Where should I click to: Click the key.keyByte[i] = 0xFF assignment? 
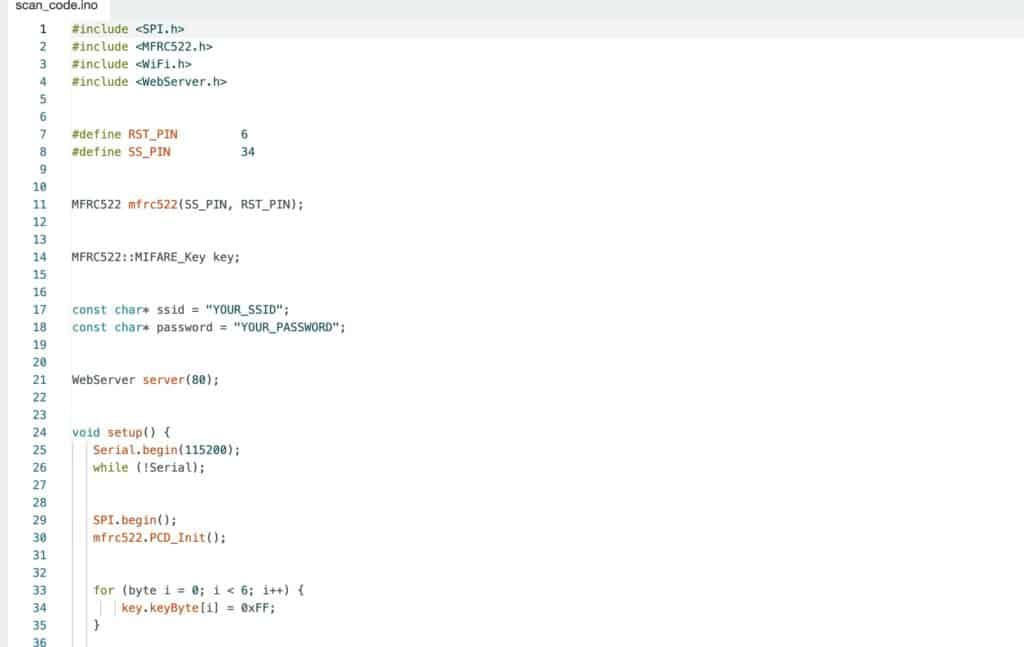point(197,607)
